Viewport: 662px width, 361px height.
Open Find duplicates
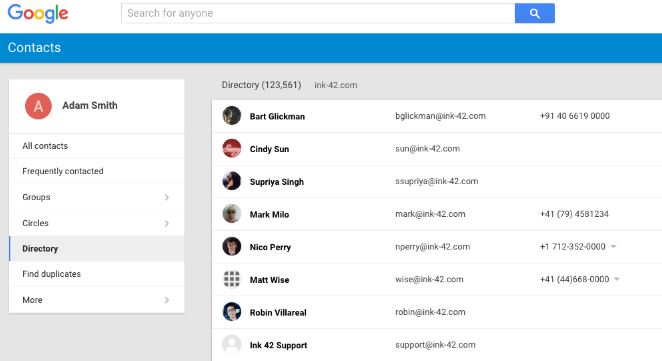[96, 274]
